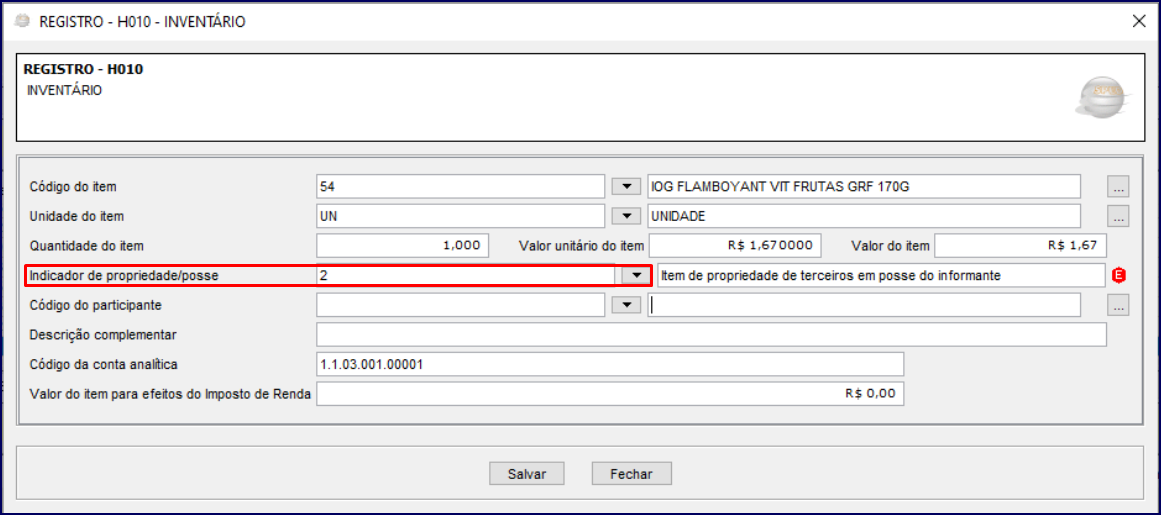Click the item description field IOG FLAMBOYANT

[x=863, y=187]
